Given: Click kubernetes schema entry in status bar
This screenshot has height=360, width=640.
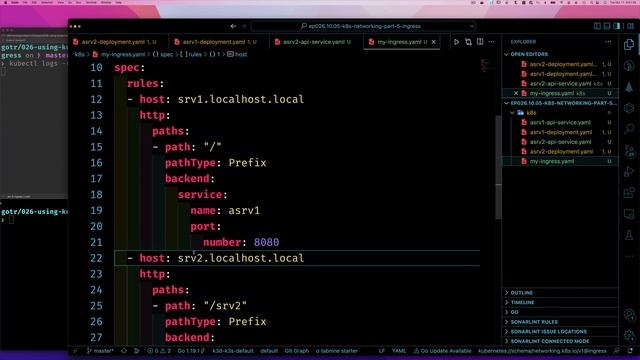Looking at the screenshot, I should tap(542, 351).
